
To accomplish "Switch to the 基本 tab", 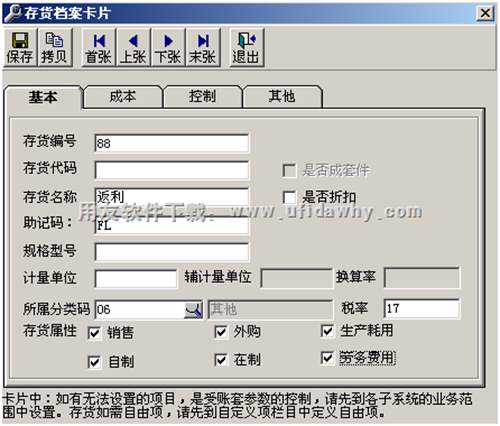I will pyautogui.click(x=43, y=97).
